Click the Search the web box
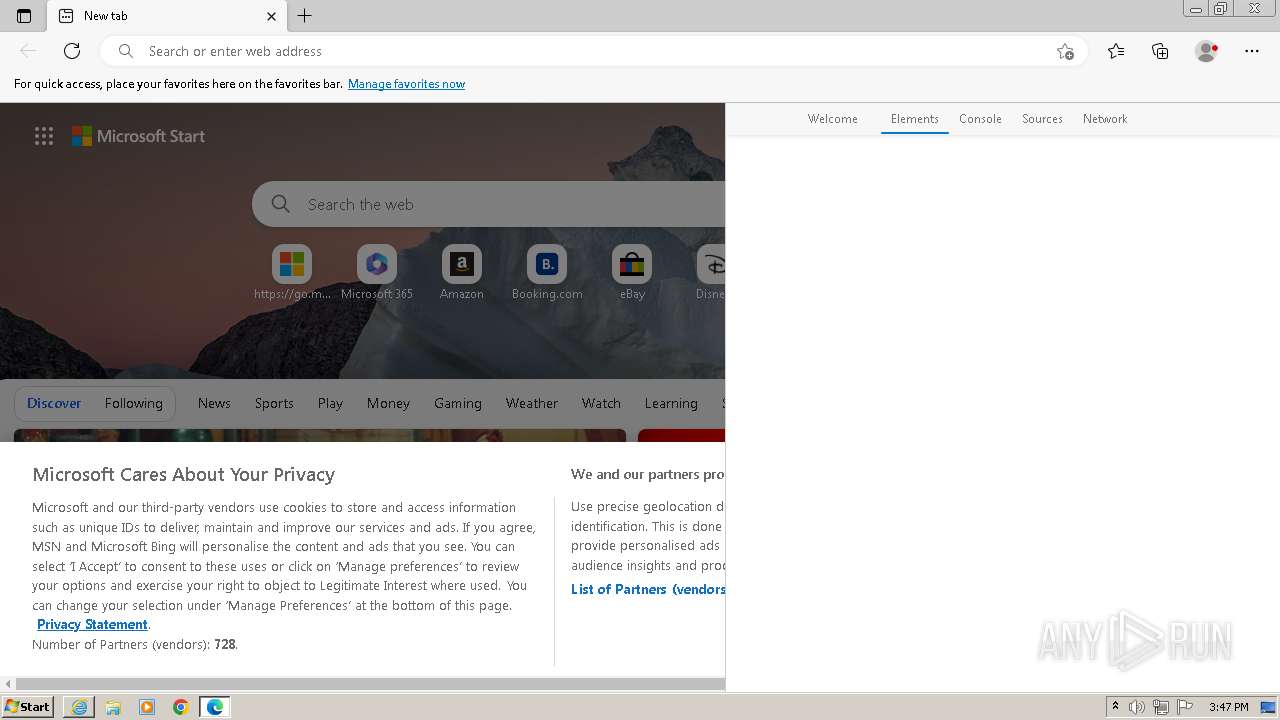The image size is (1280, 720). click(490, 204)
